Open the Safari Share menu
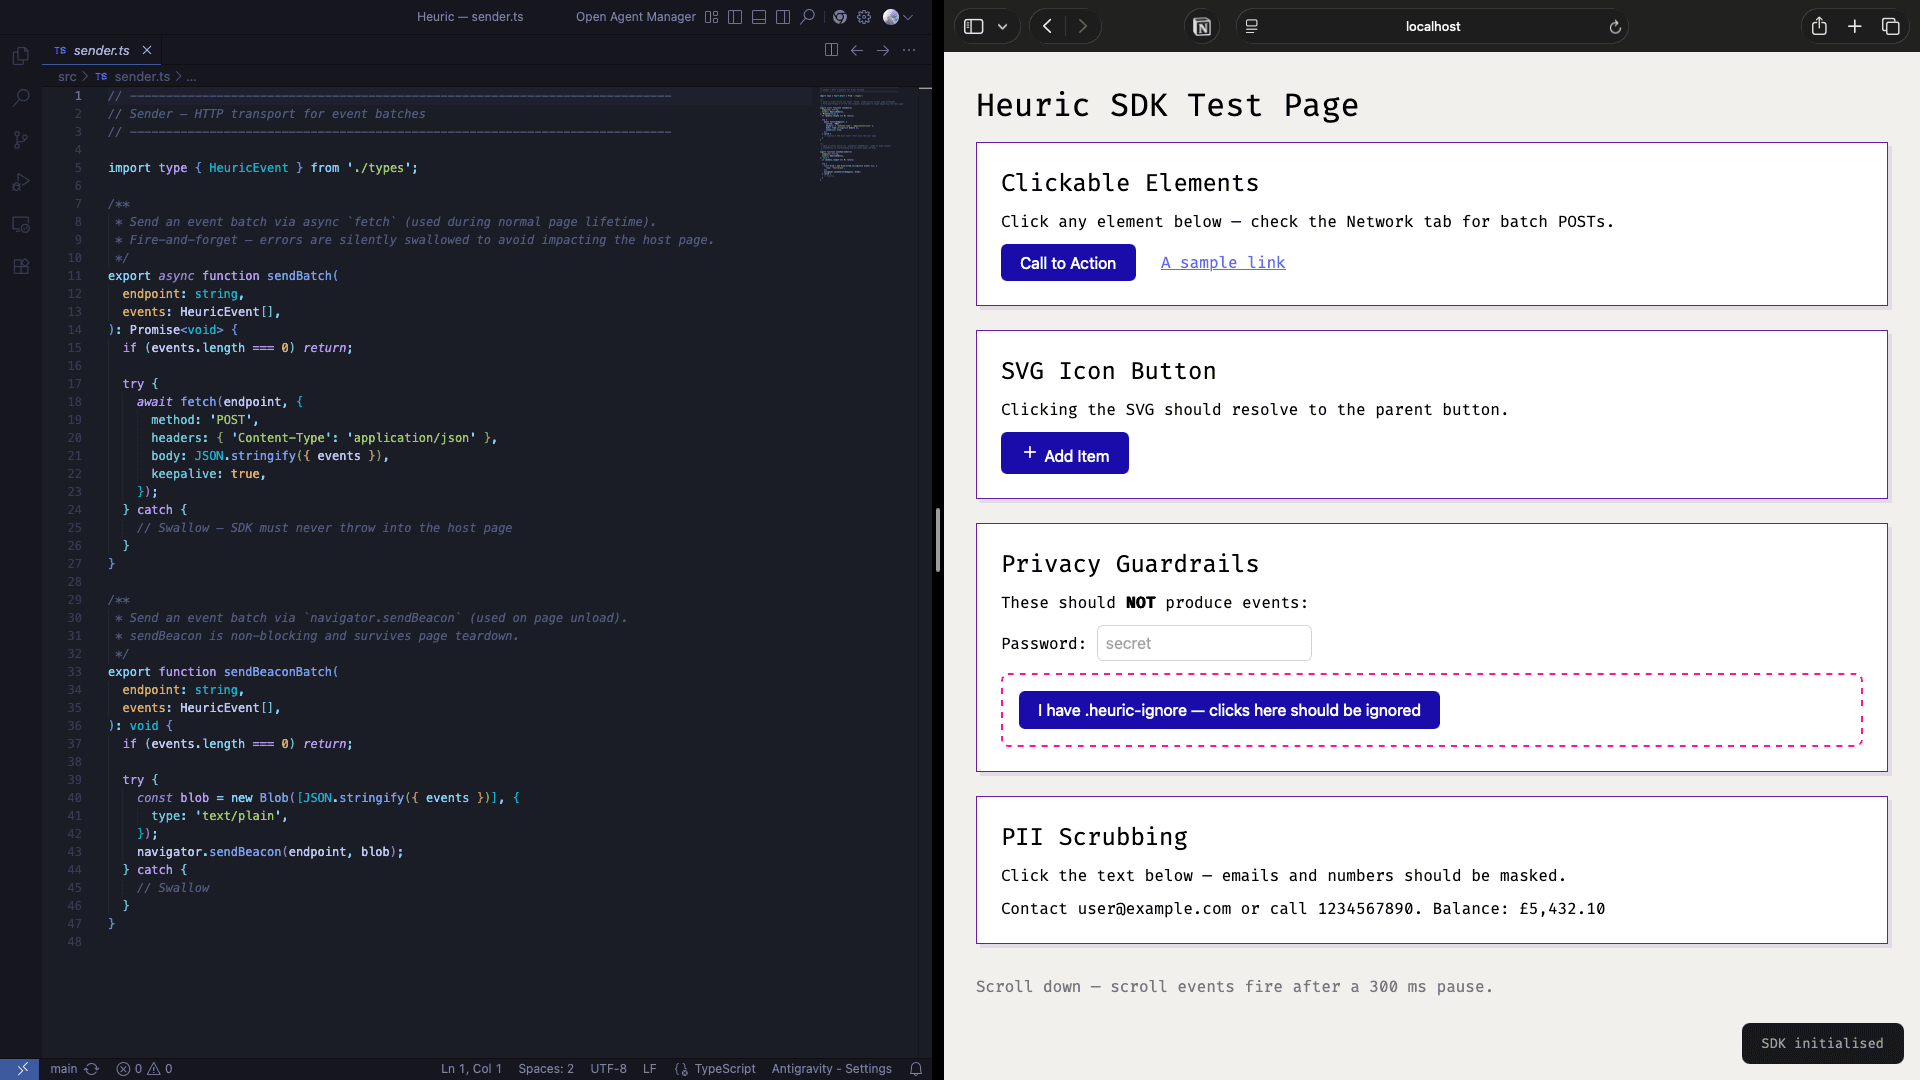 click(x=1819, y=27)
